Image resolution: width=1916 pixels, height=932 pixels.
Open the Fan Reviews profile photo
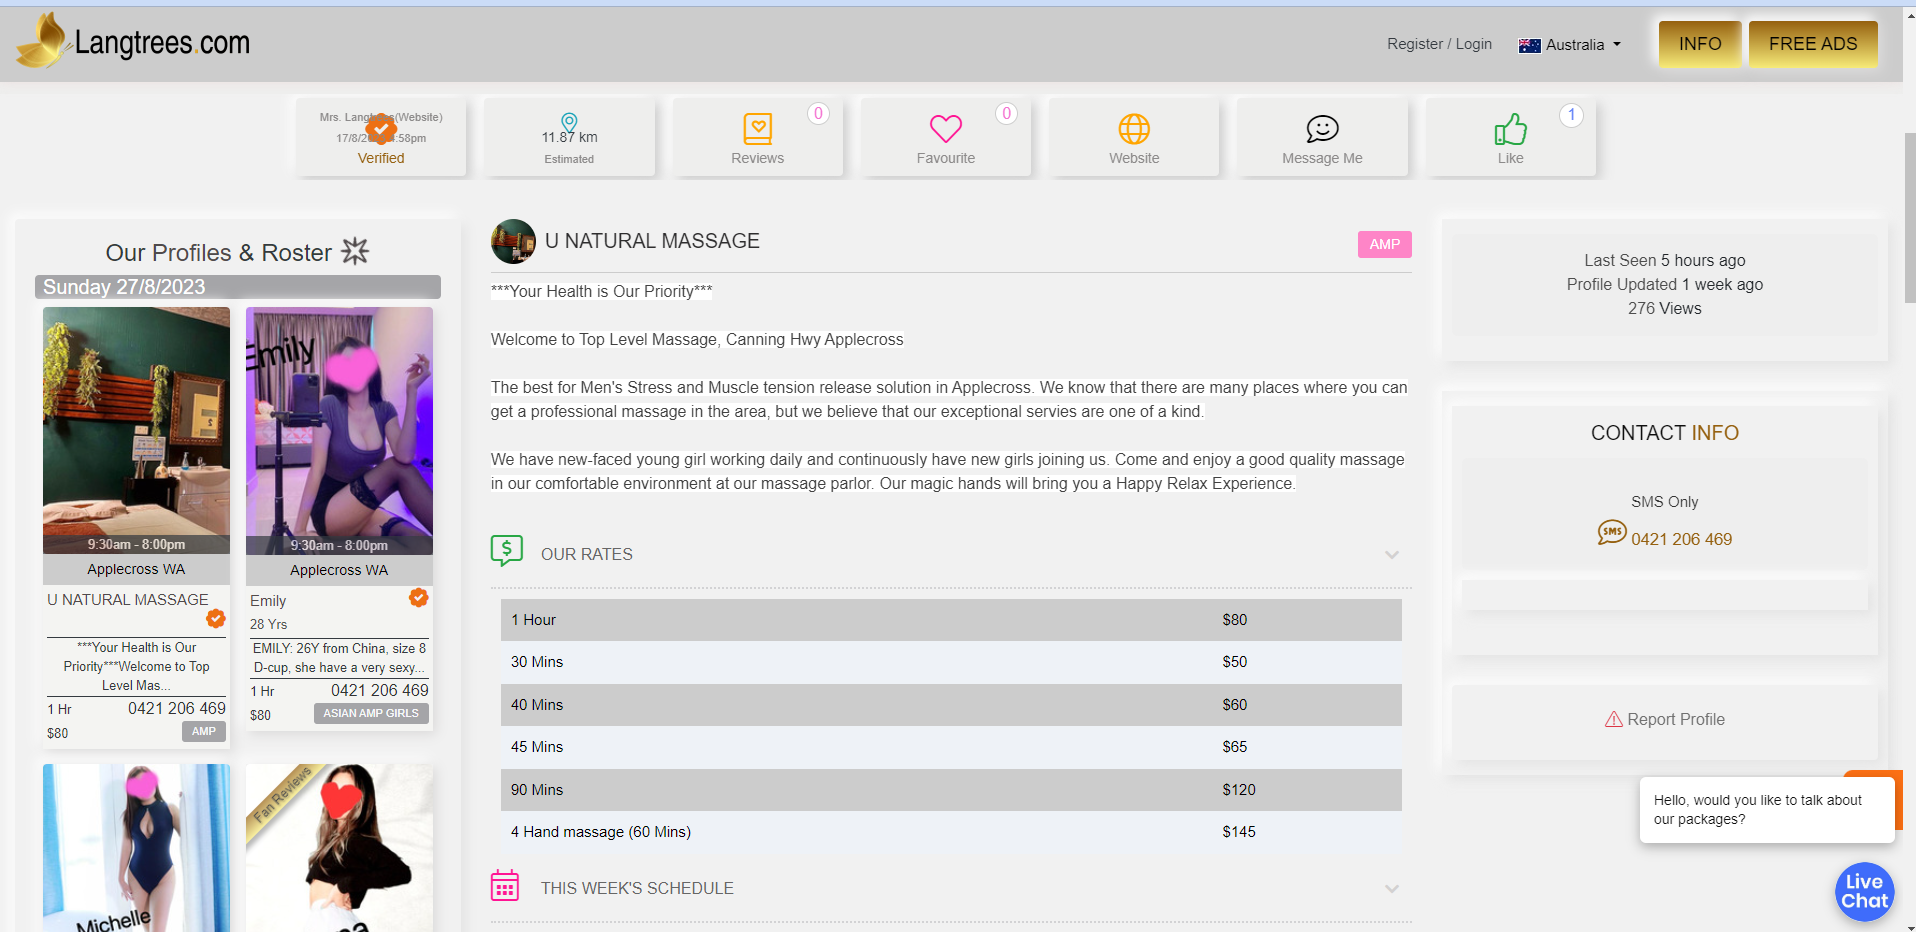(339, 848)
